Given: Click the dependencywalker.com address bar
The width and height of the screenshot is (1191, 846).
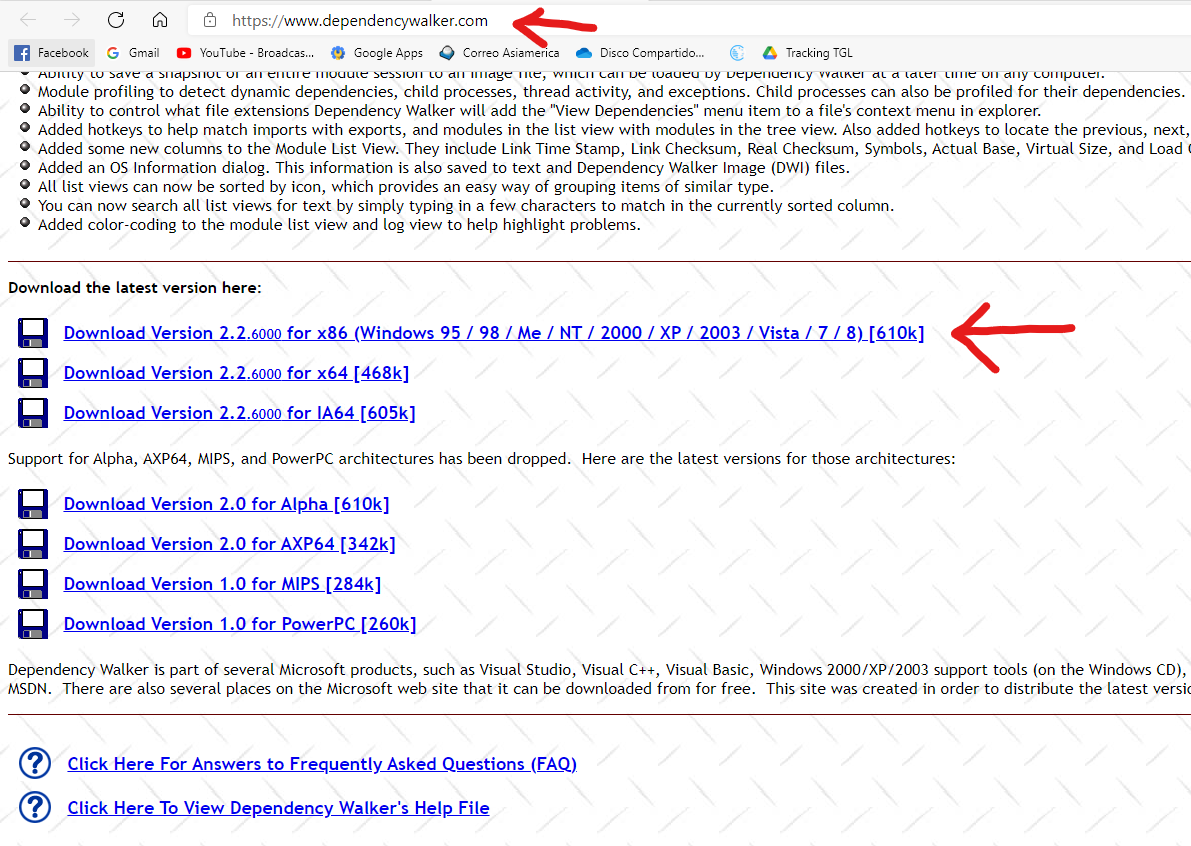Looking at the screenshot, I should [360, 21].
